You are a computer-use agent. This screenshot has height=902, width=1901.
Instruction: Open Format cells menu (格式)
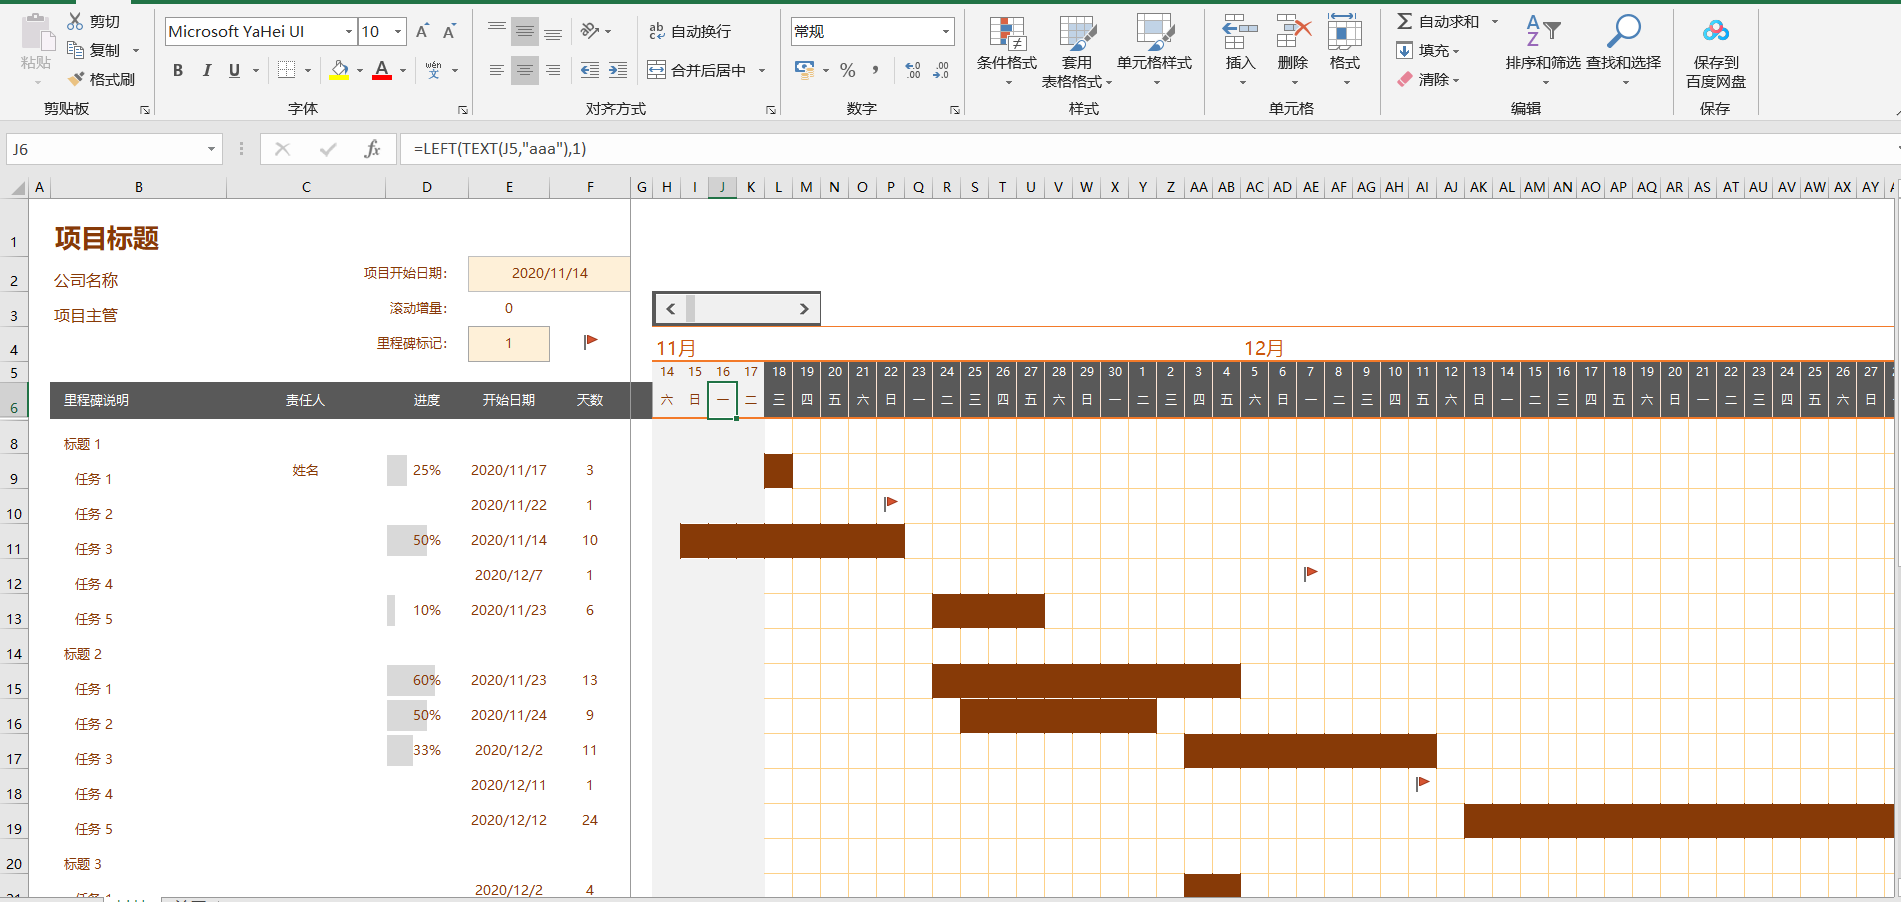pos(1345,50)
